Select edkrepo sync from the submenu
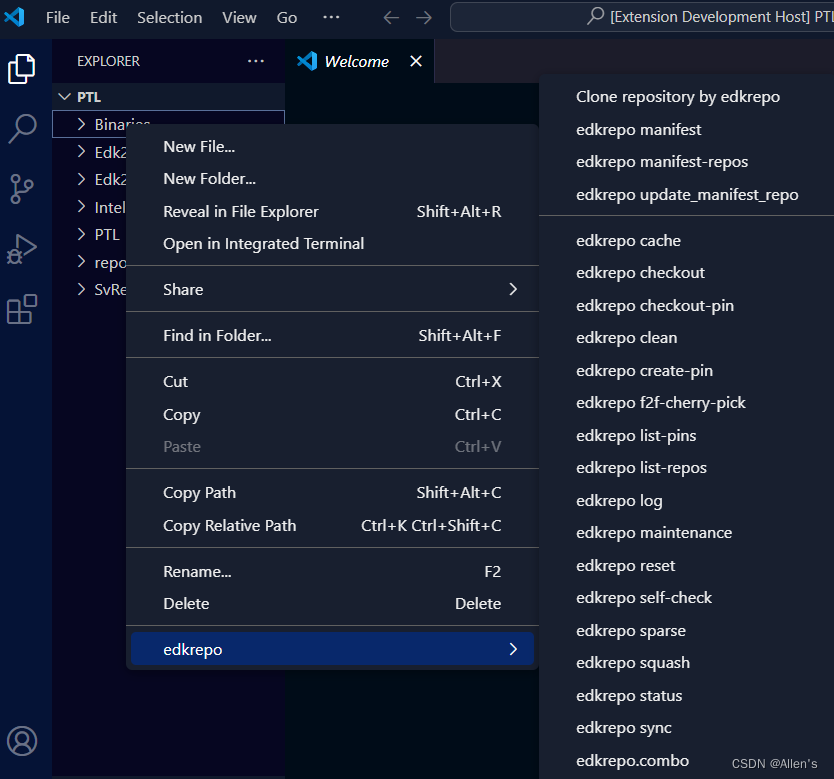This screenshot has width=834, height=779. click(x=623, y=727)
